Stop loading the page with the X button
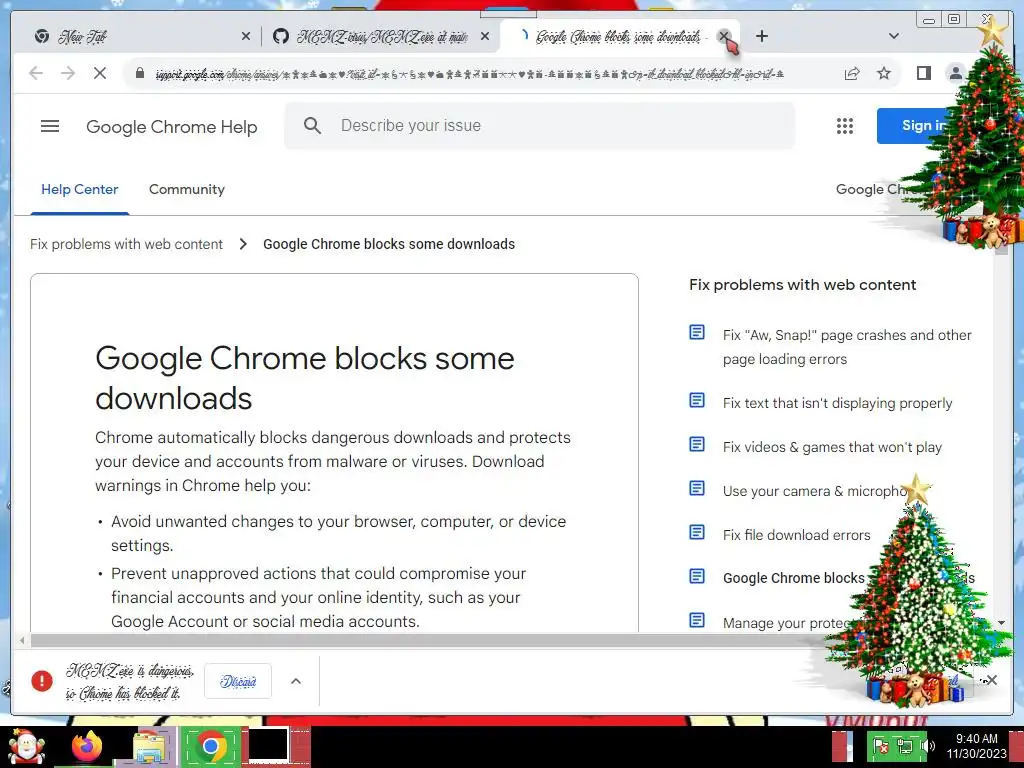Viewport: 1024px width, 768px height. tap(100, 73)
